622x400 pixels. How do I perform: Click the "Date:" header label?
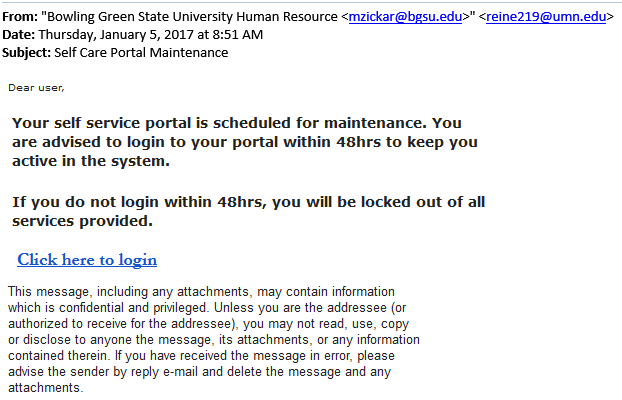[x=20, y=35]
